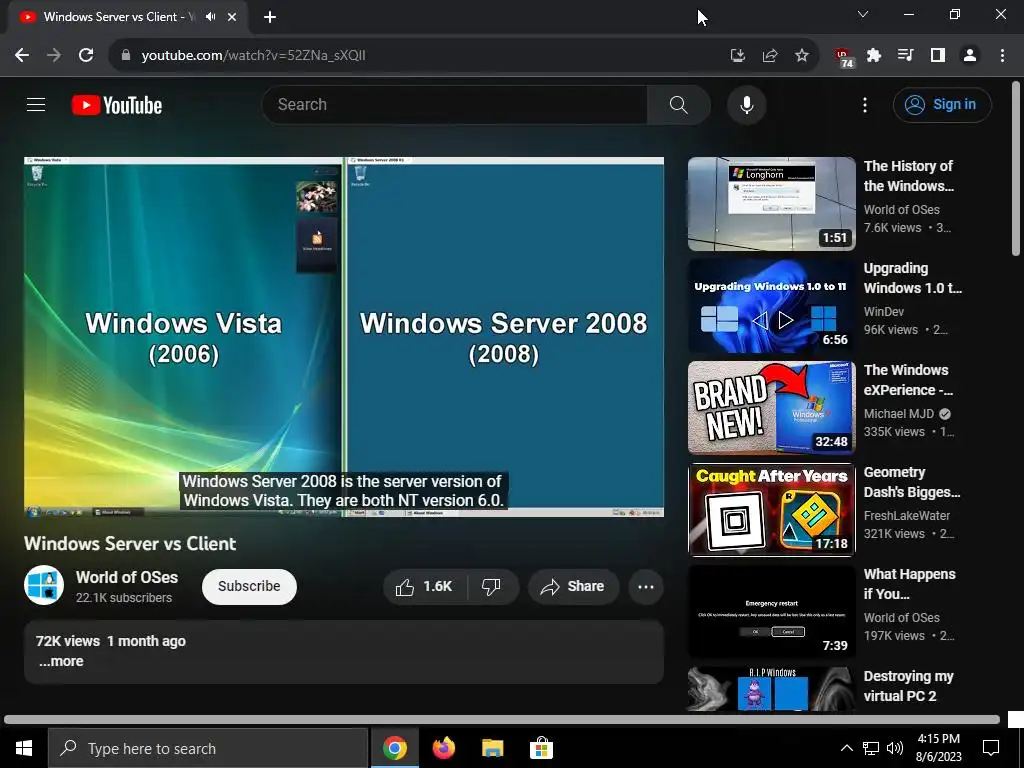
Task: Open the World of OSes channel avatar
Action: pos(44,585)
